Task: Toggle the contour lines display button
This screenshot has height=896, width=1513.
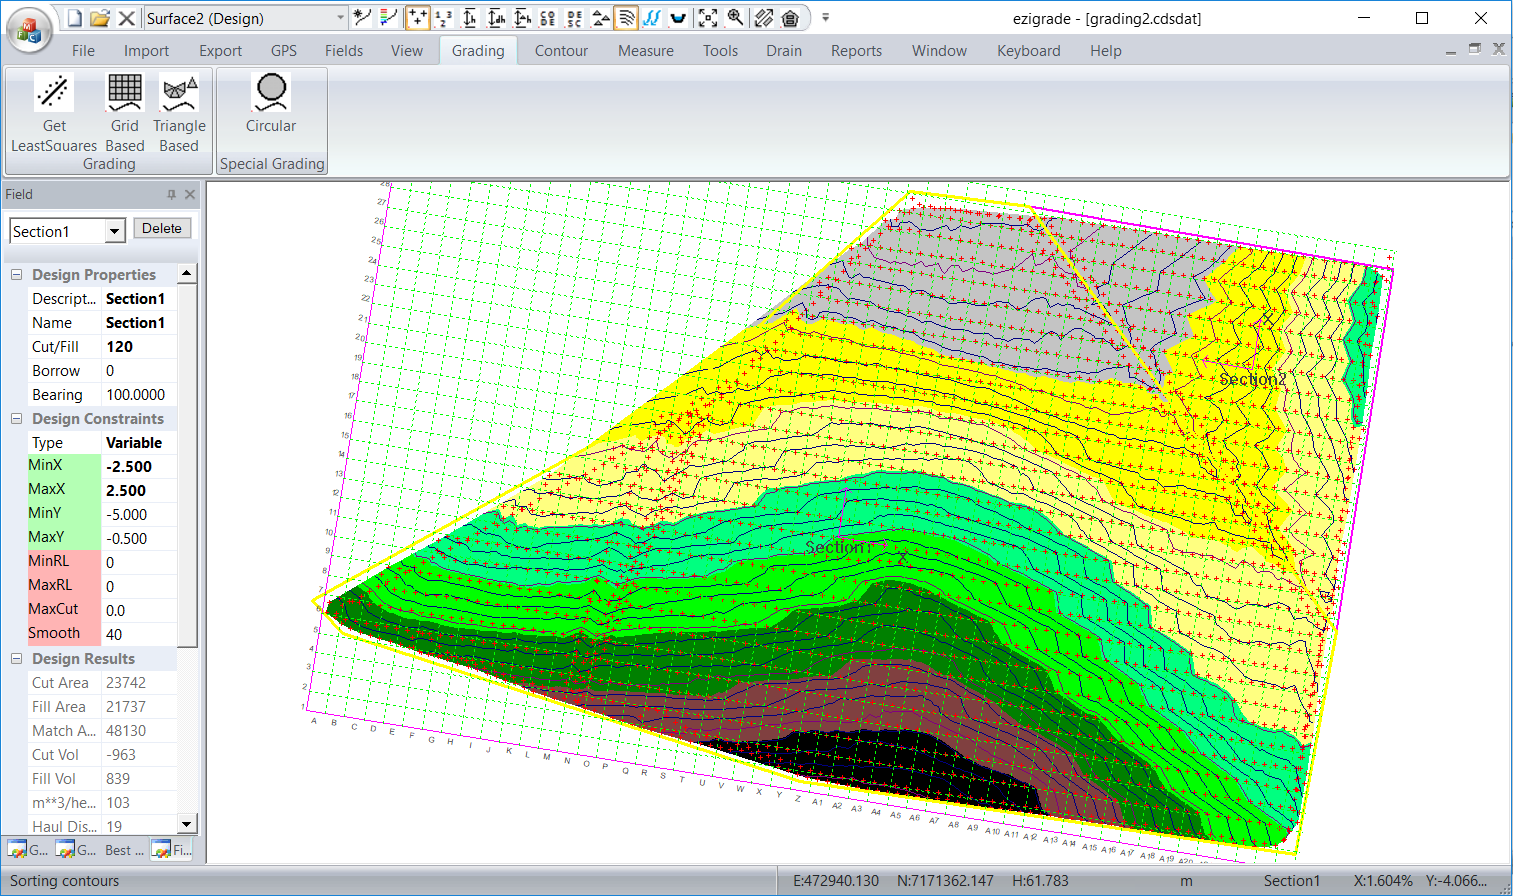Action: [x=626, y=18]
